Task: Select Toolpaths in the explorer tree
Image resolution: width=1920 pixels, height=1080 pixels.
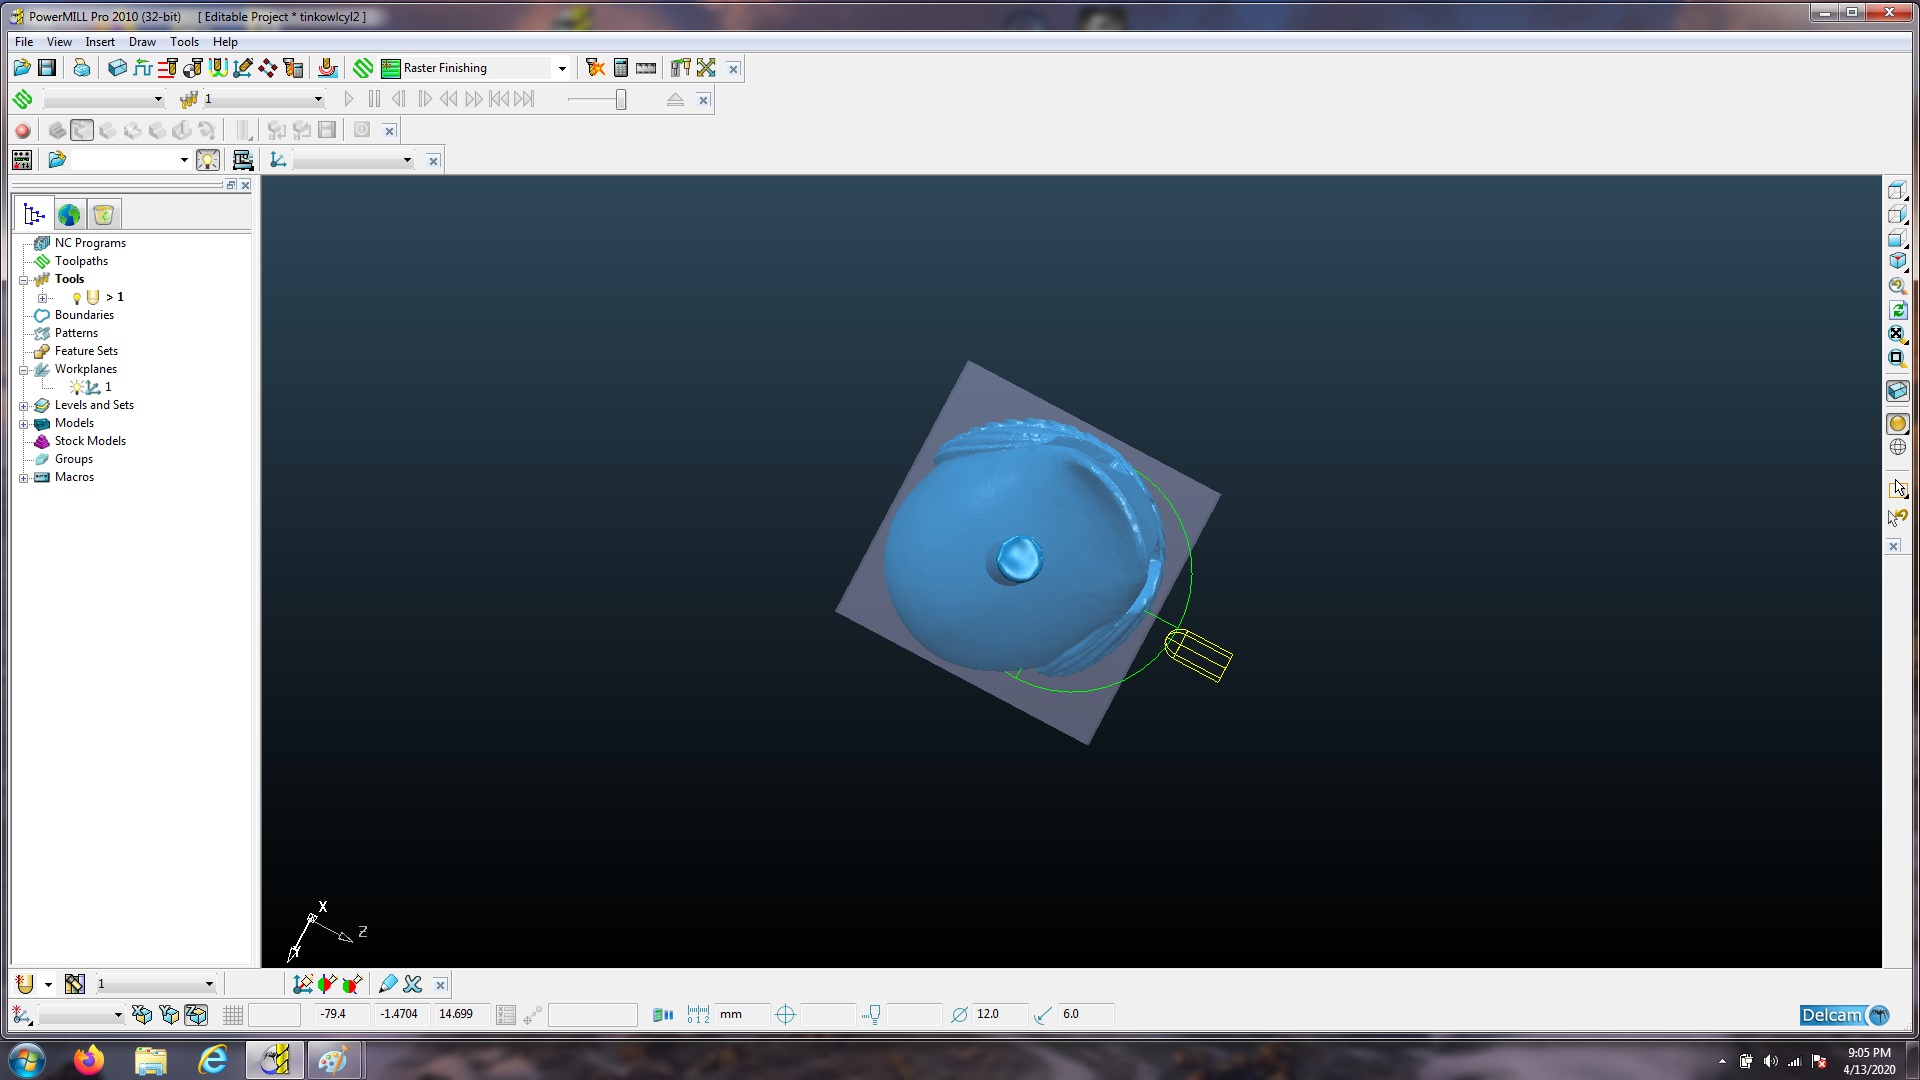Action: (x=81, y=261)
